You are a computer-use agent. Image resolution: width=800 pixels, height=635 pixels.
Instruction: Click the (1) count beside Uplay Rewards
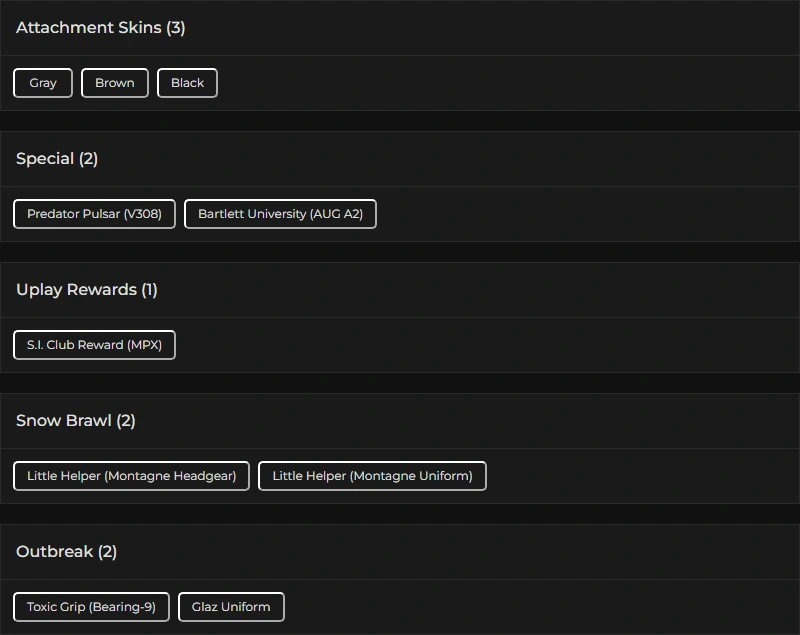pos(149,290)
